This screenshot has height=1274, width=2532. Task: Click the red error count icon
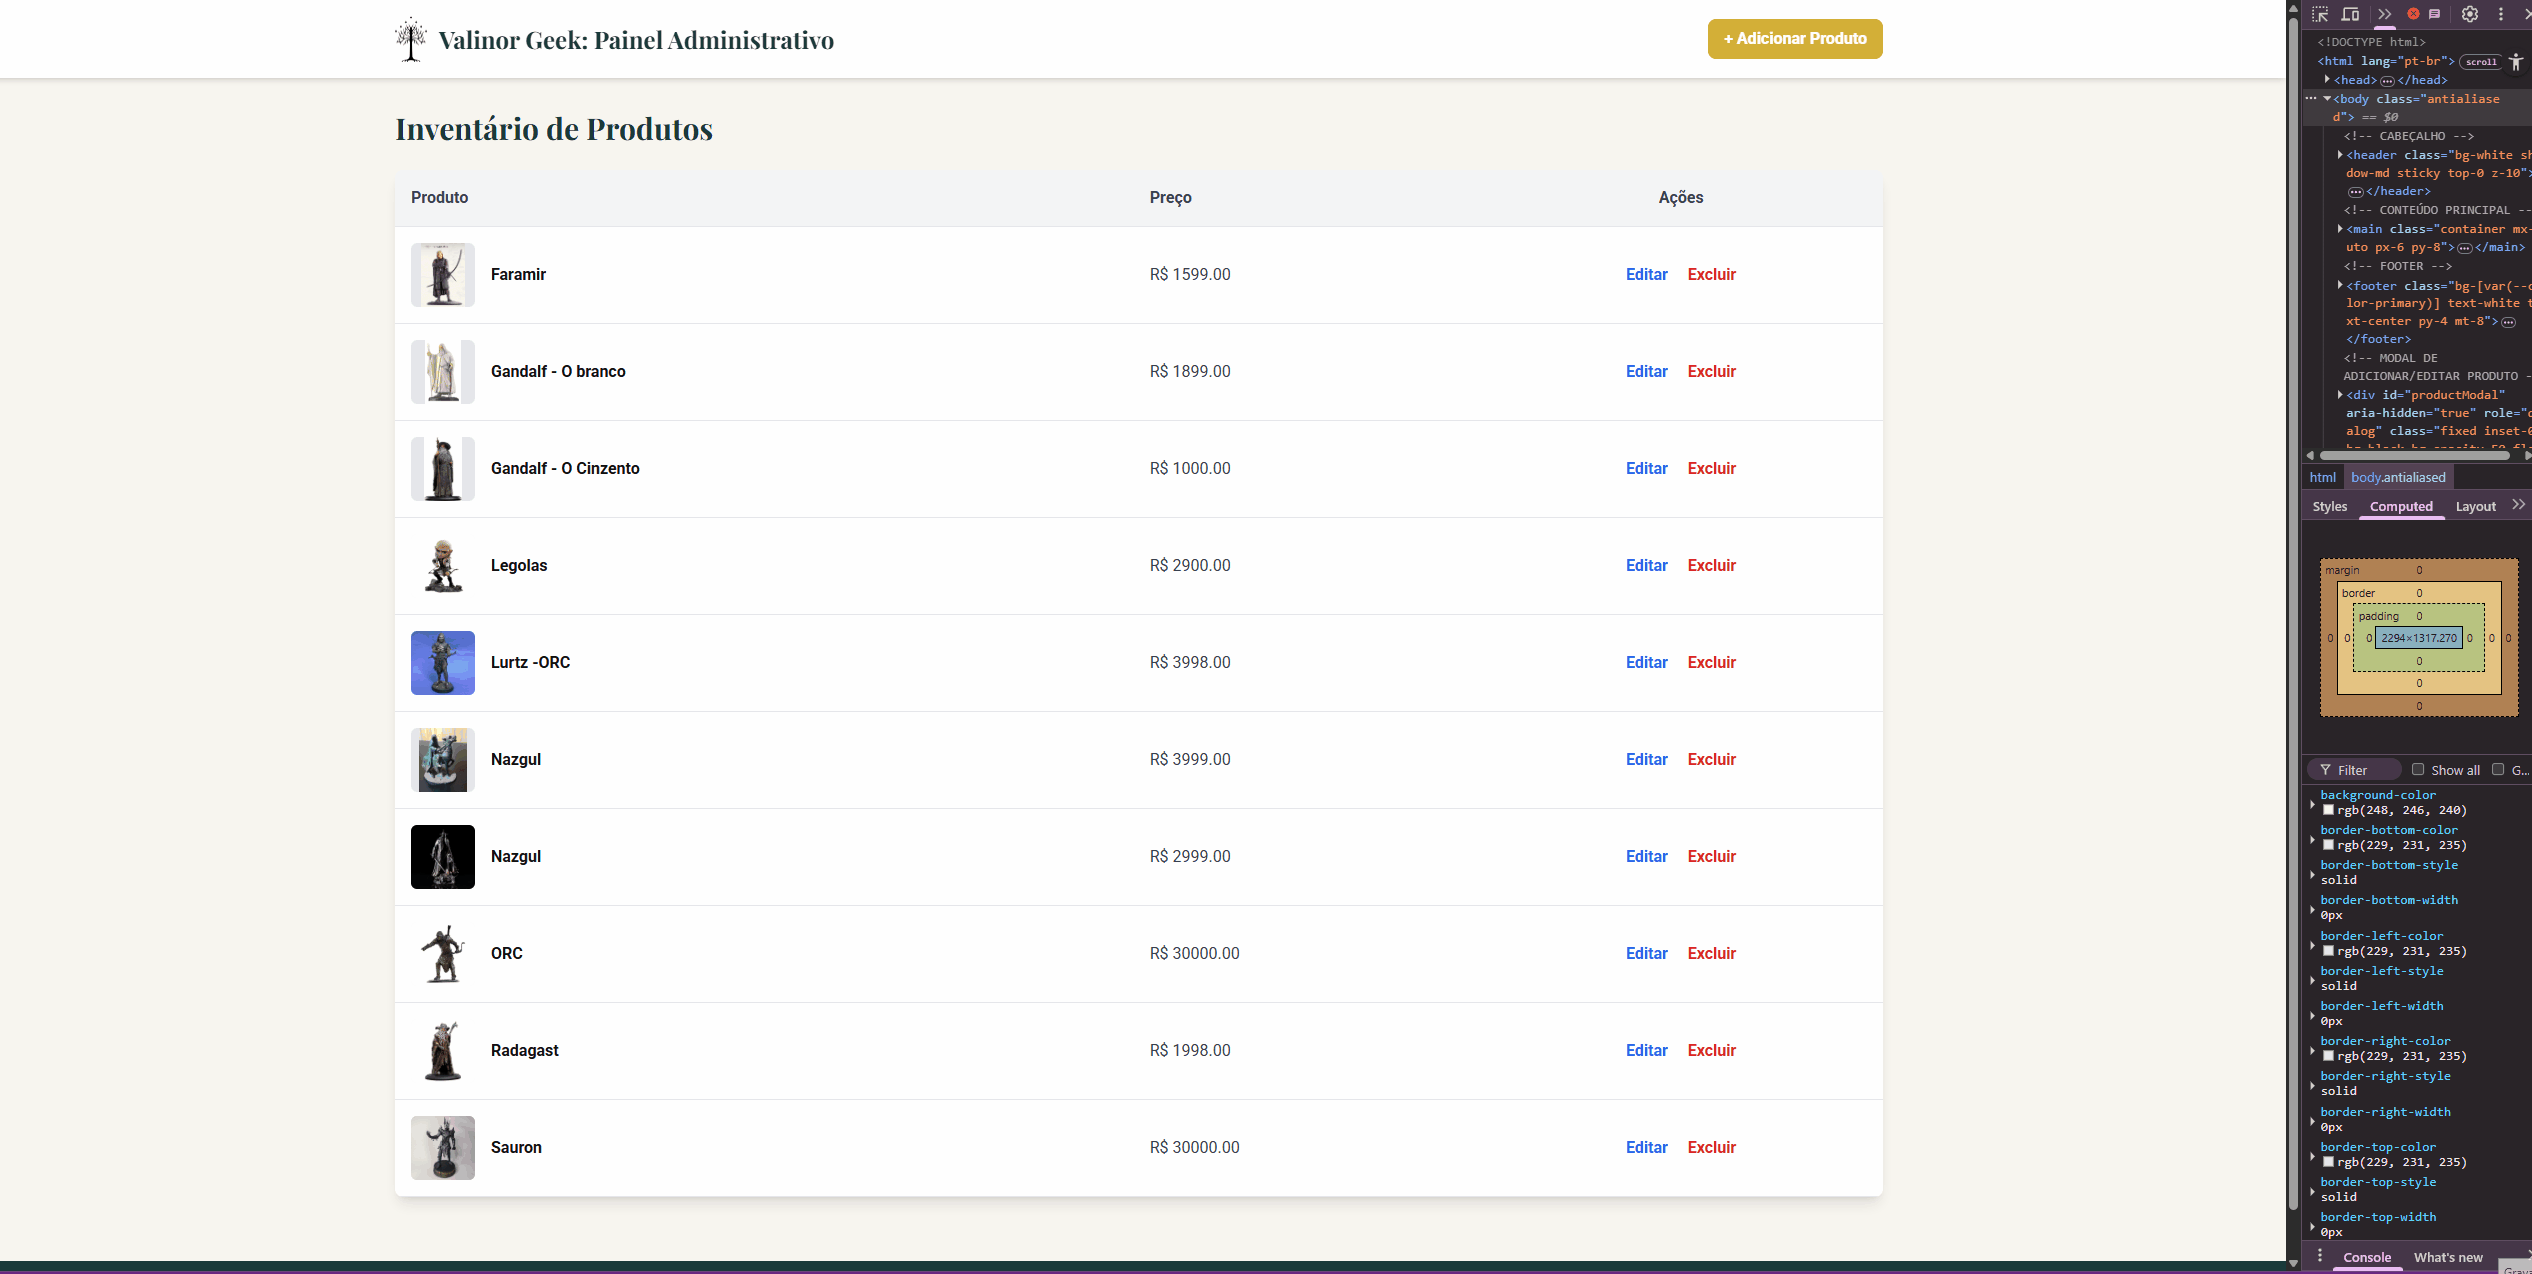click(x=2413, y=14)
